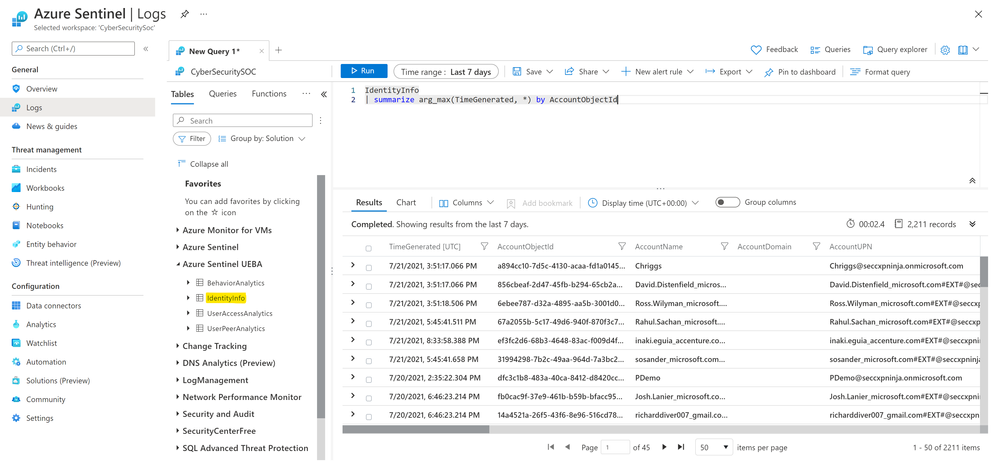Filter the AccountObjectId column
999x465 pixels.
(x=622, y=246)
